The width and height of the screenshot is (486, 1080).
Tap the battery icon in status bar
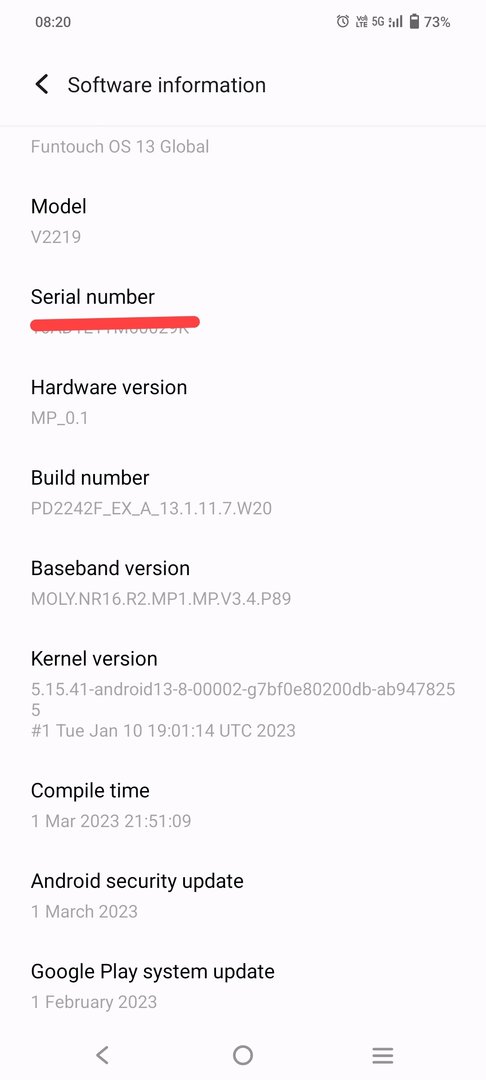click(x=414, y=22)
